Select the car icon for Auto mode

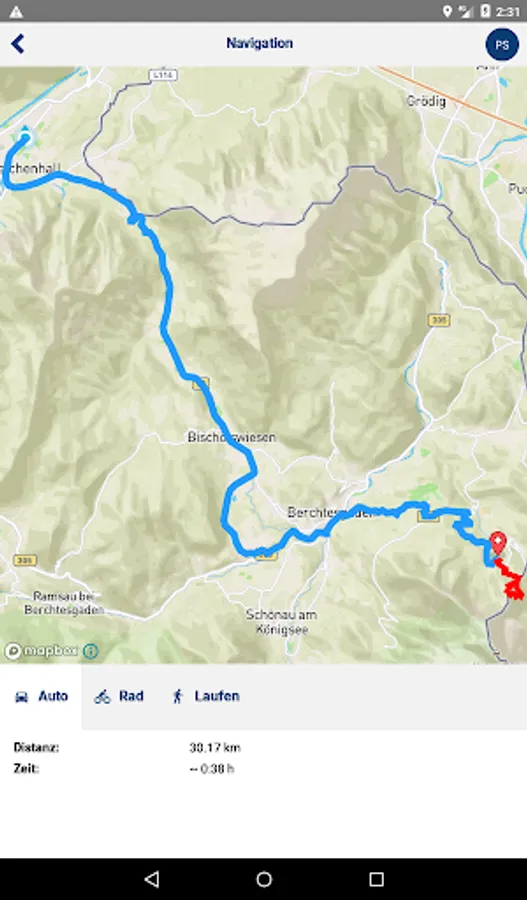click(x=22, y=697)
